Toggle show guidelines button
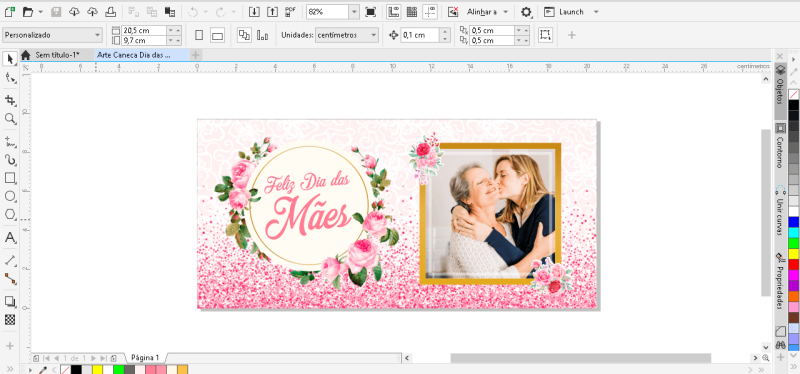The image size is (800, 374). [x=430, y=12]
